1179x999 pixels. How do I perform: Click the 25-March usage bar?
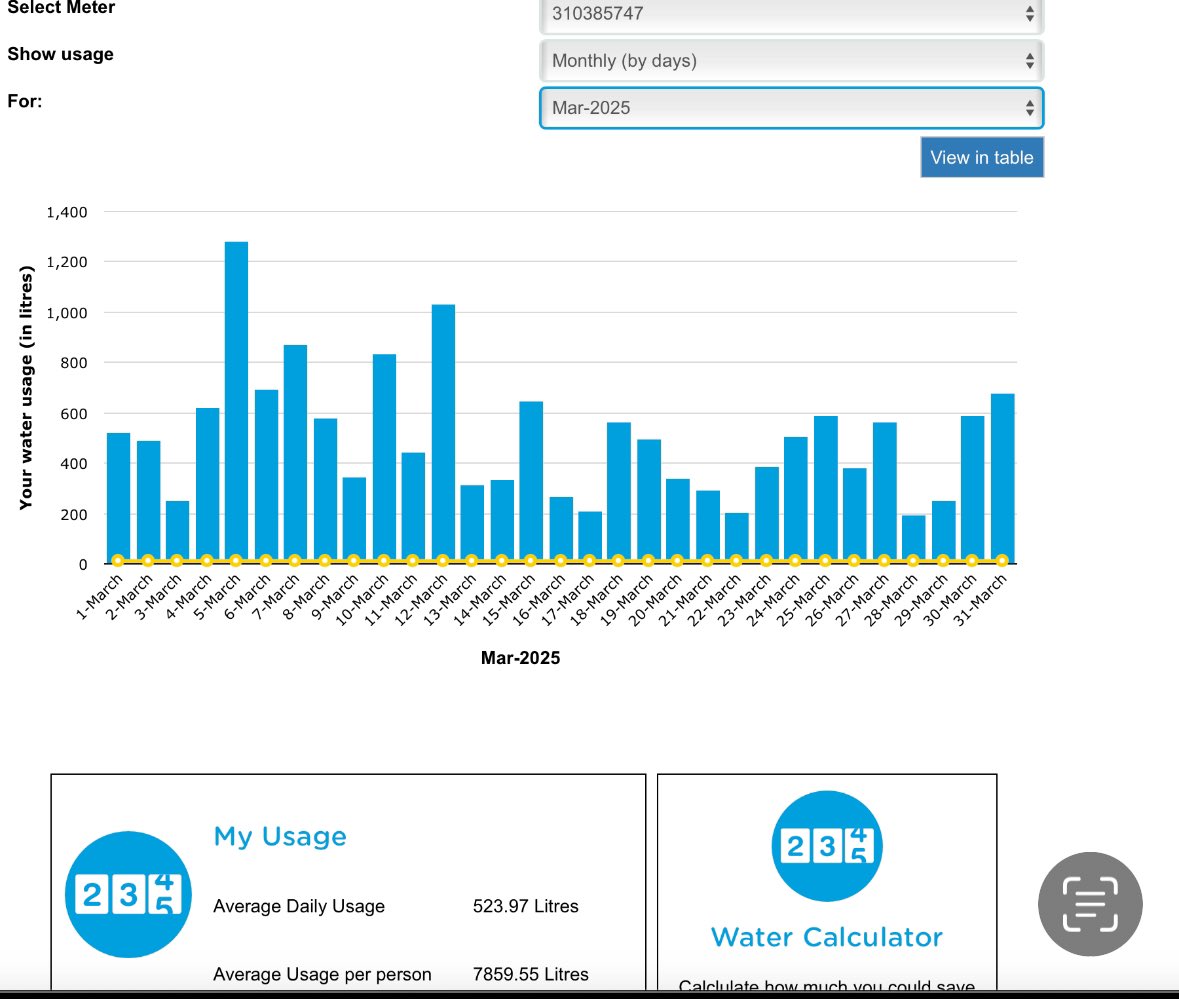(826, 489)
